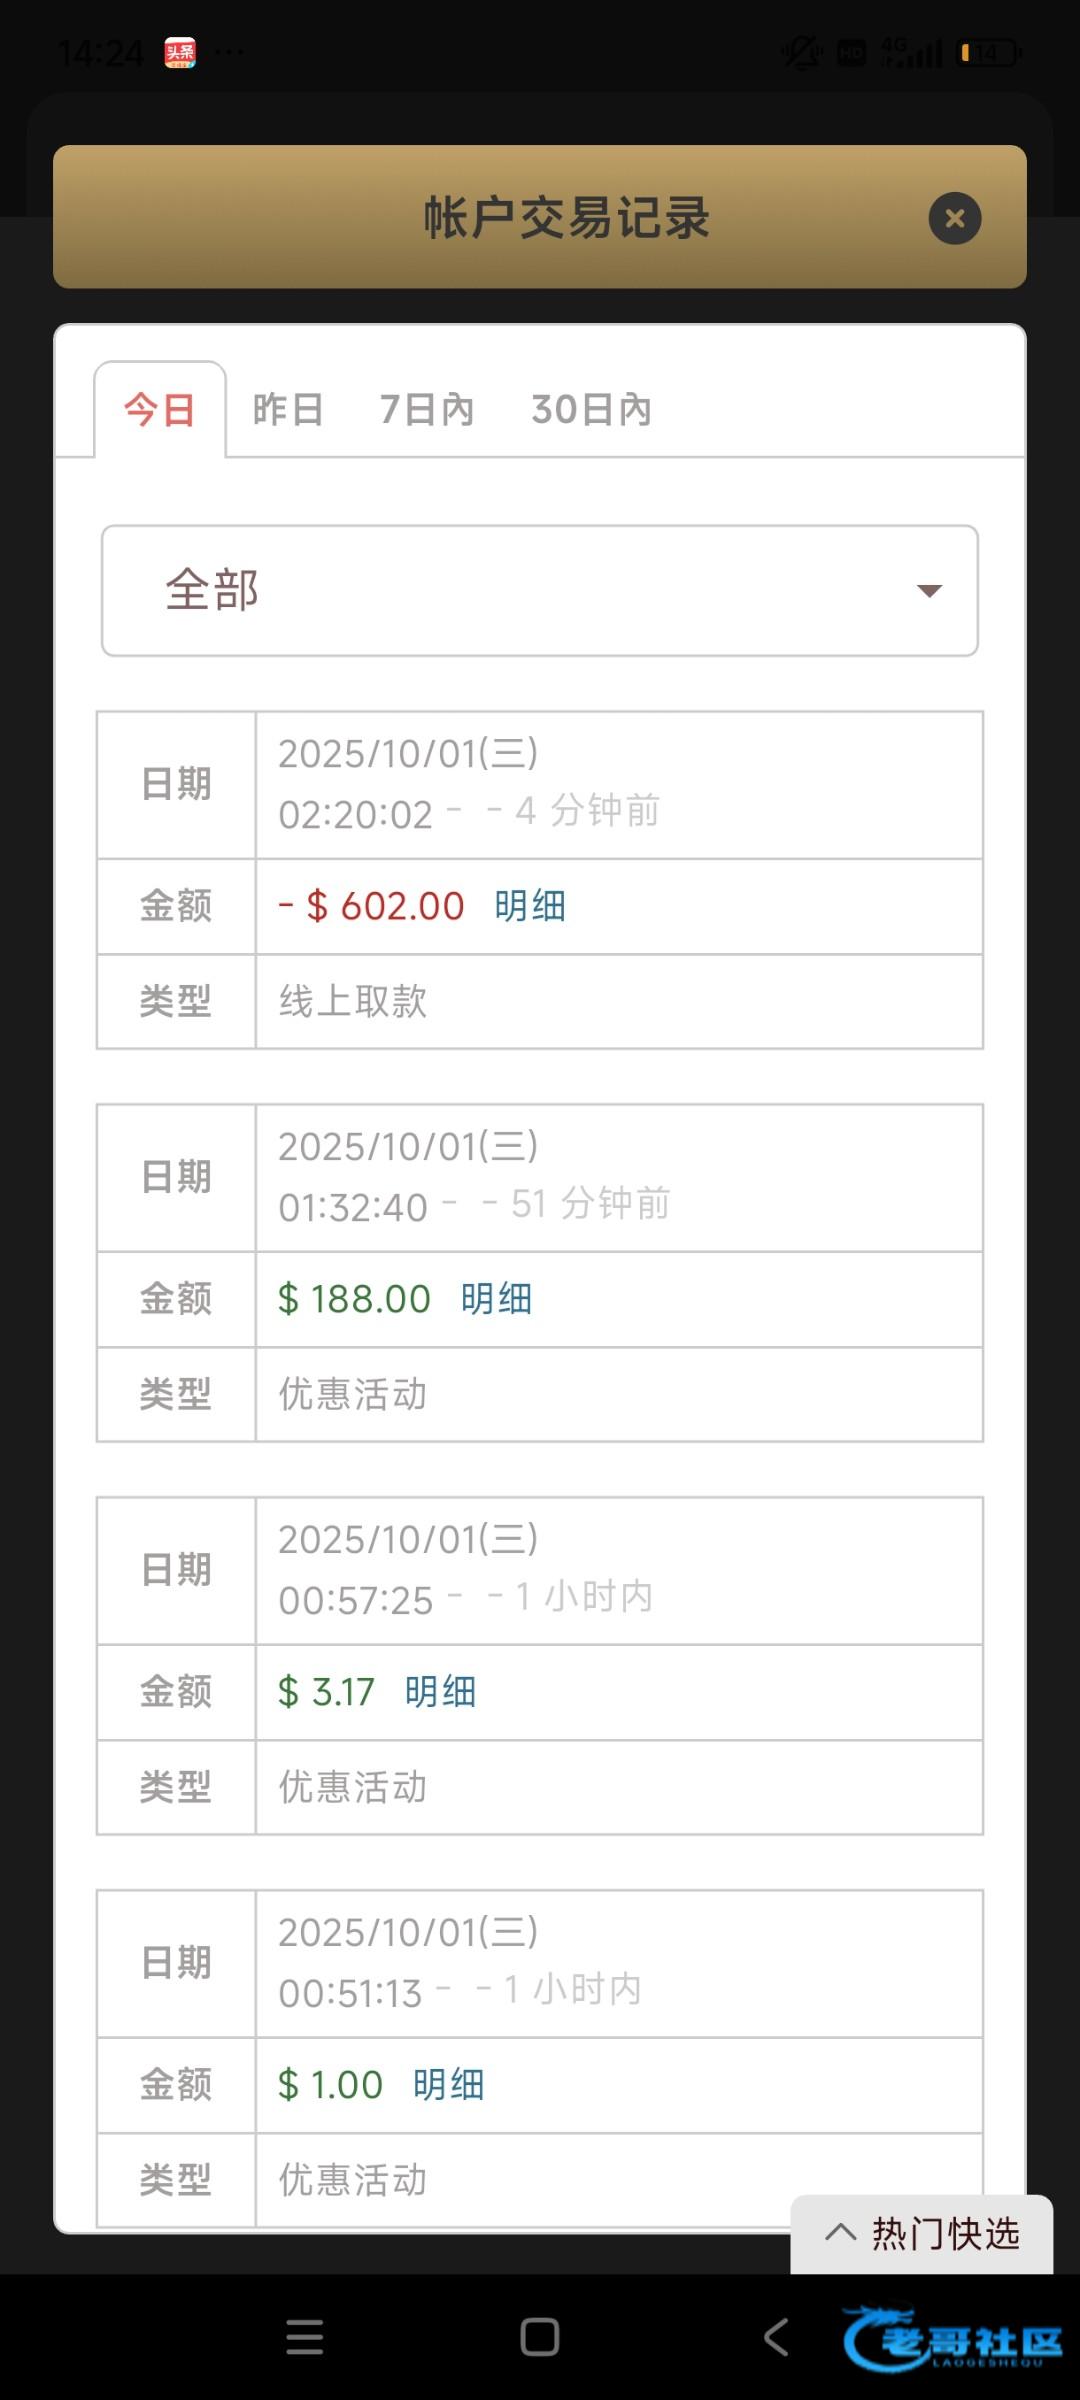The height and width of the screenshot is (2400, 1080).
Task: View 明细 for the $602.00 withdrawal
Action: click(x=530, y=906)
